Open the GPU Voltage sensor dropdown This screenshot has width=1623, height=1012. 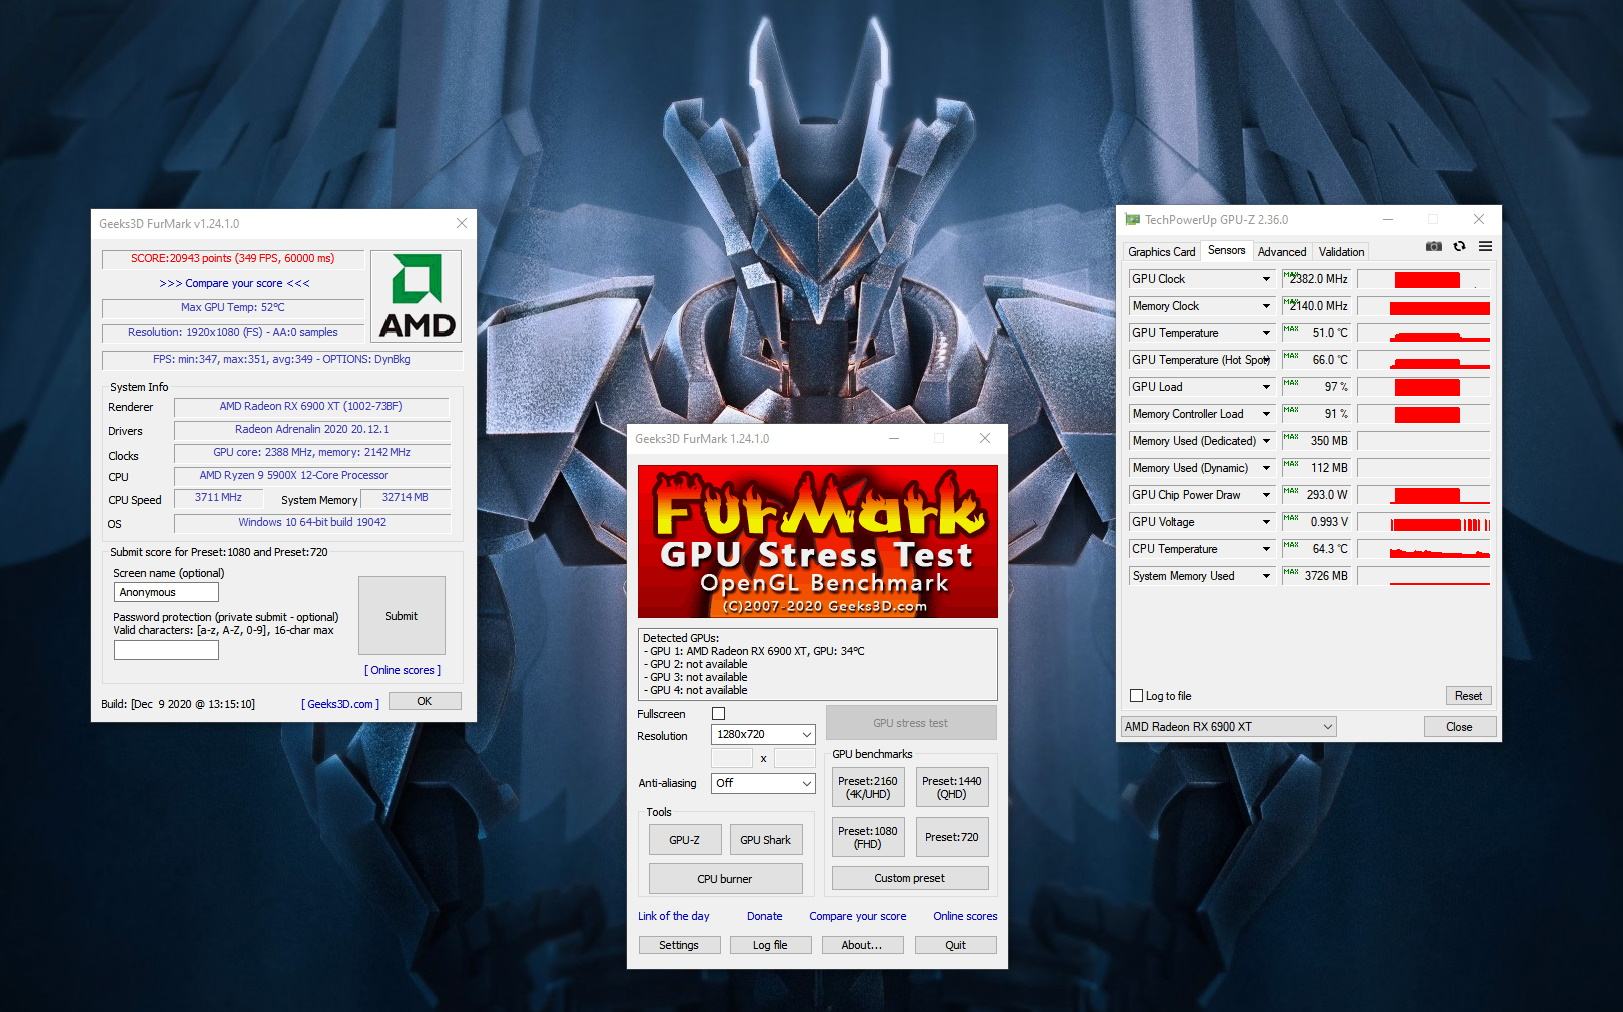(x=1266, y=522)
